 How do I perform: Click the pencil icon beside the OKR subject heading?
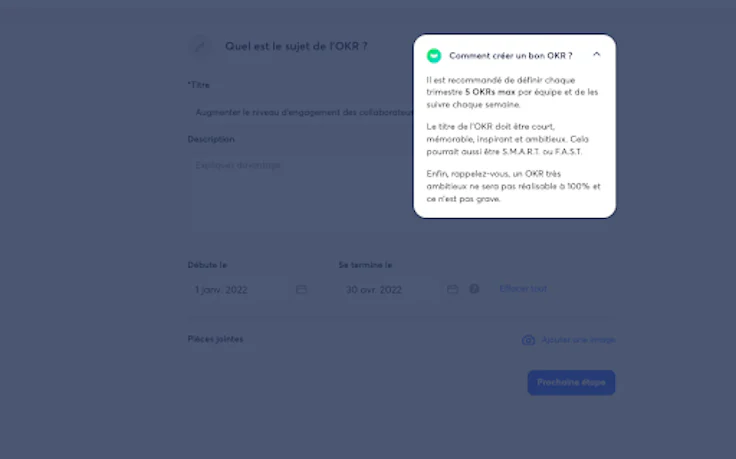200,46
